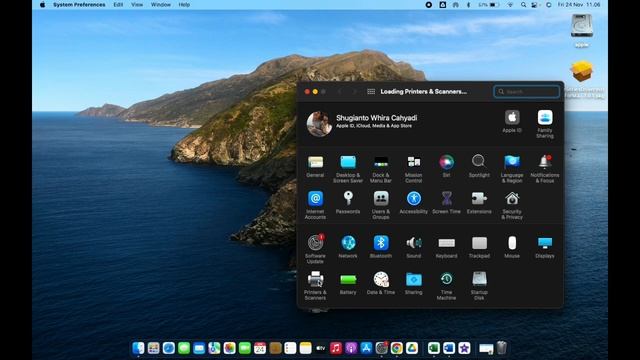Open Date & Time preferences
Screen dimensions: 640x360
(x=381, y=280)
